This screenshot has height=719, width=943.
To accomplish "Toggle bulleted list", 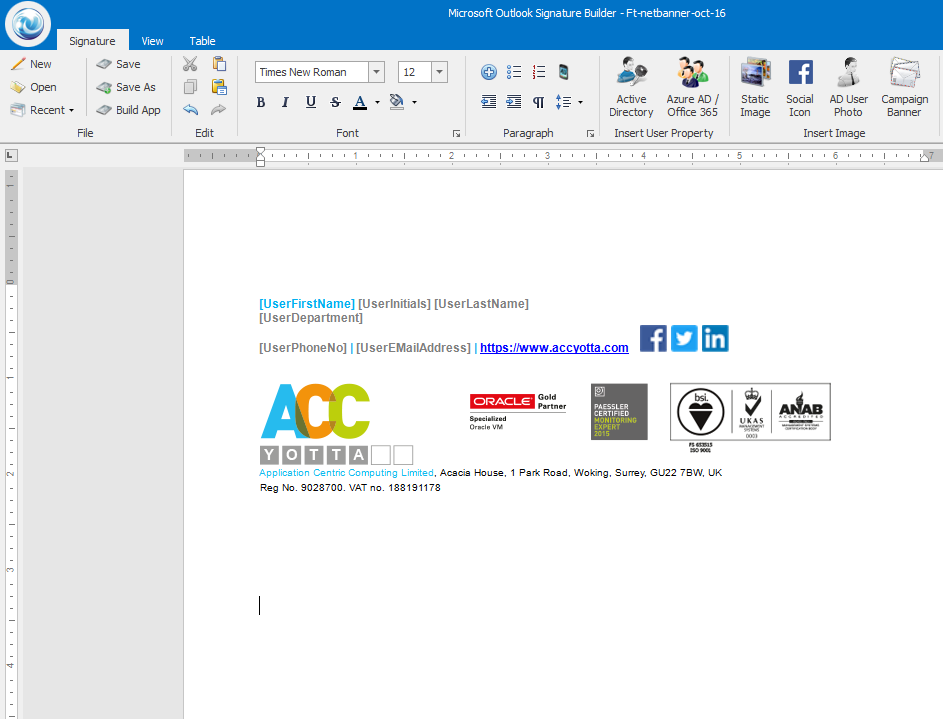I will pos(514,72).
